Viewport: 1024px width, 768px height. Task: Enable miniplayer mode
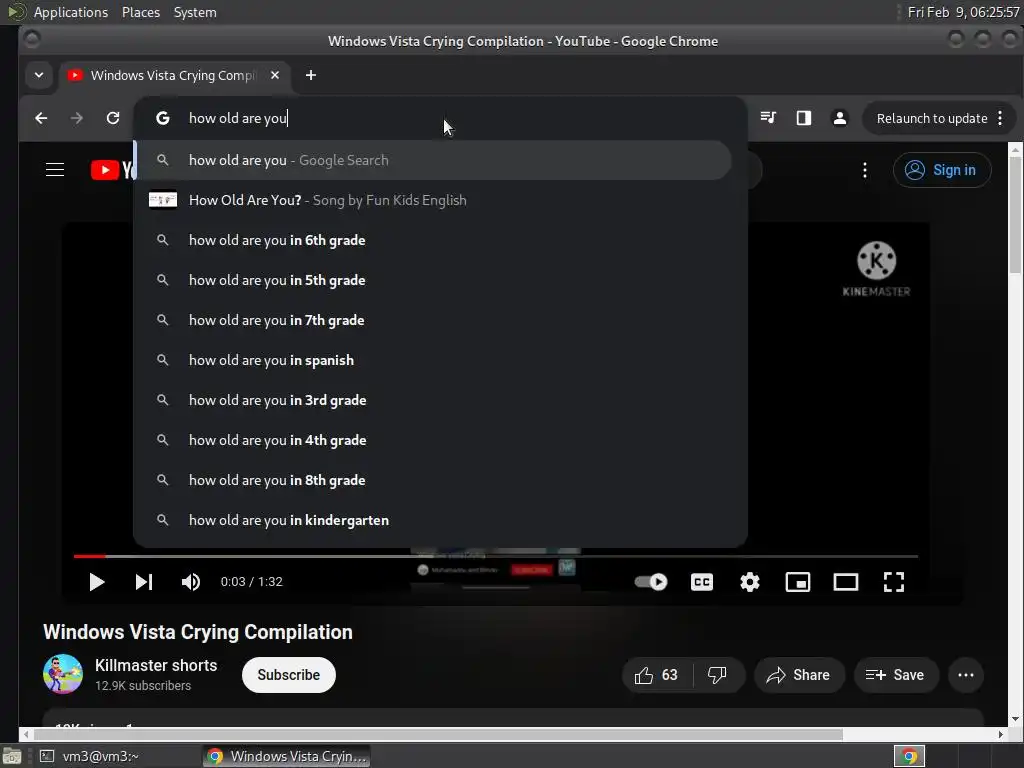point(798,582)
